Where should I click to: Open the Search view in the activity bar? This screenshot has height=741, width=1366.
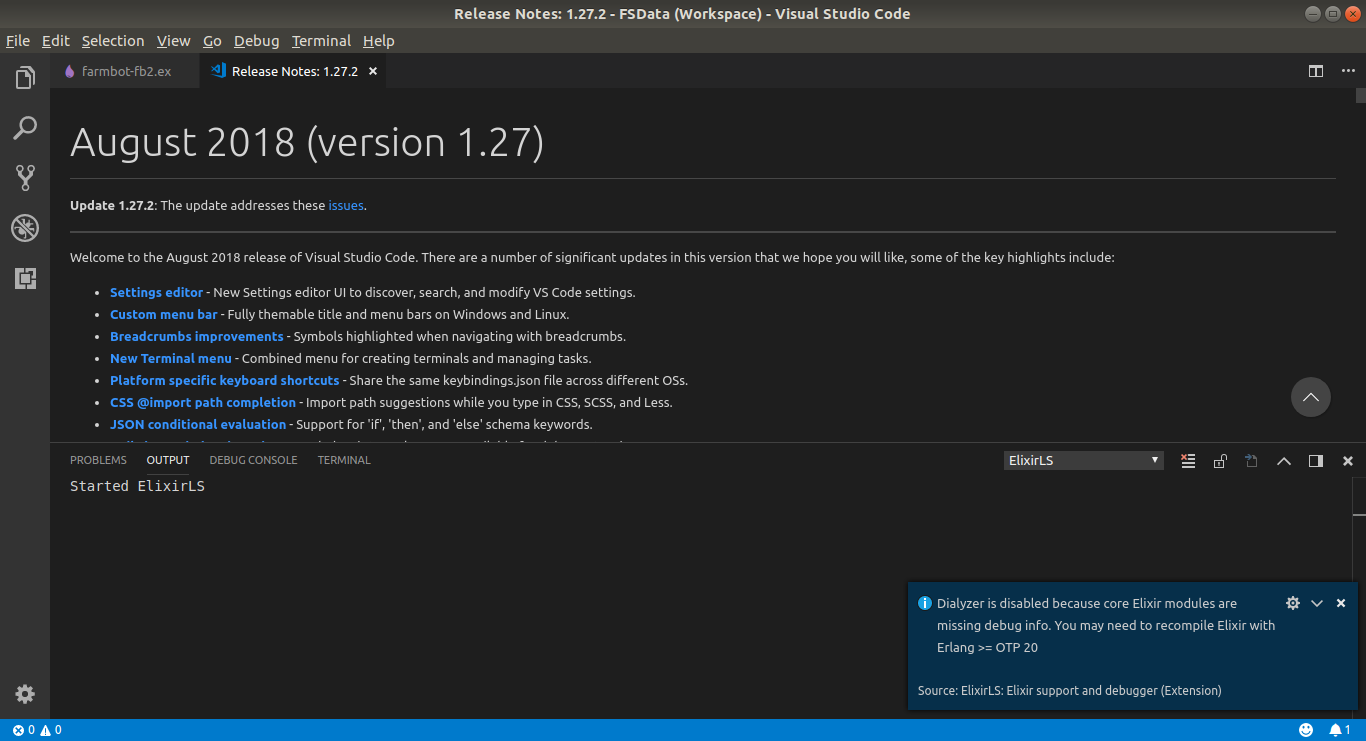click(x=24, y=128)
